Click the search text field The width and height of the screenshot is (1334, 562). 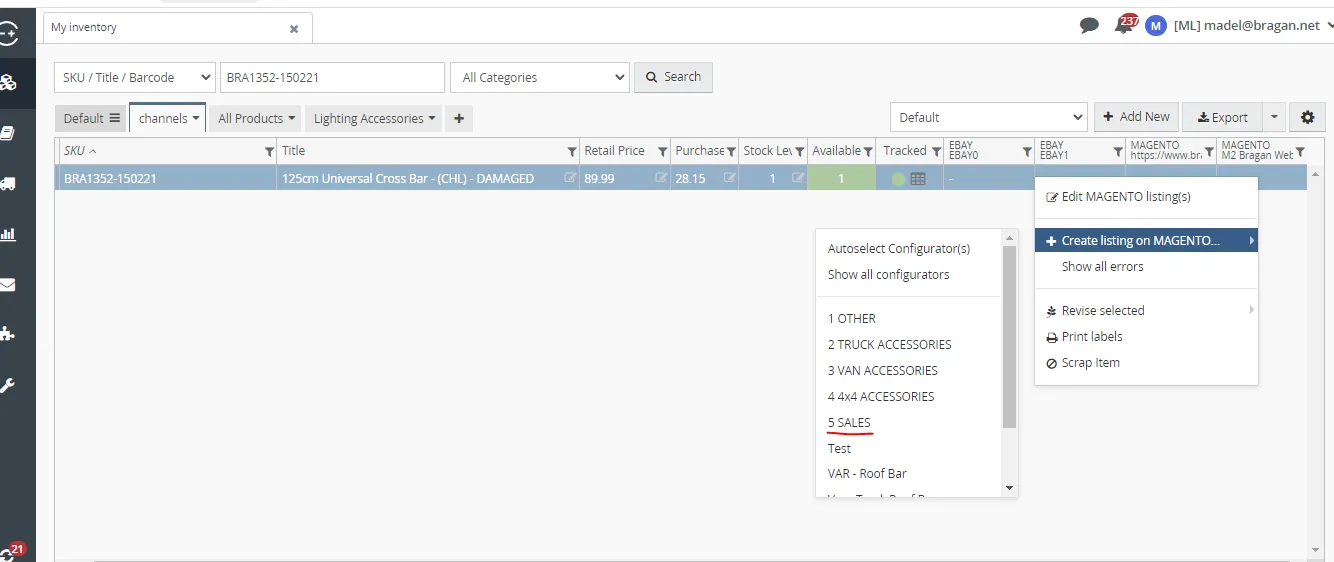point(332,77)
